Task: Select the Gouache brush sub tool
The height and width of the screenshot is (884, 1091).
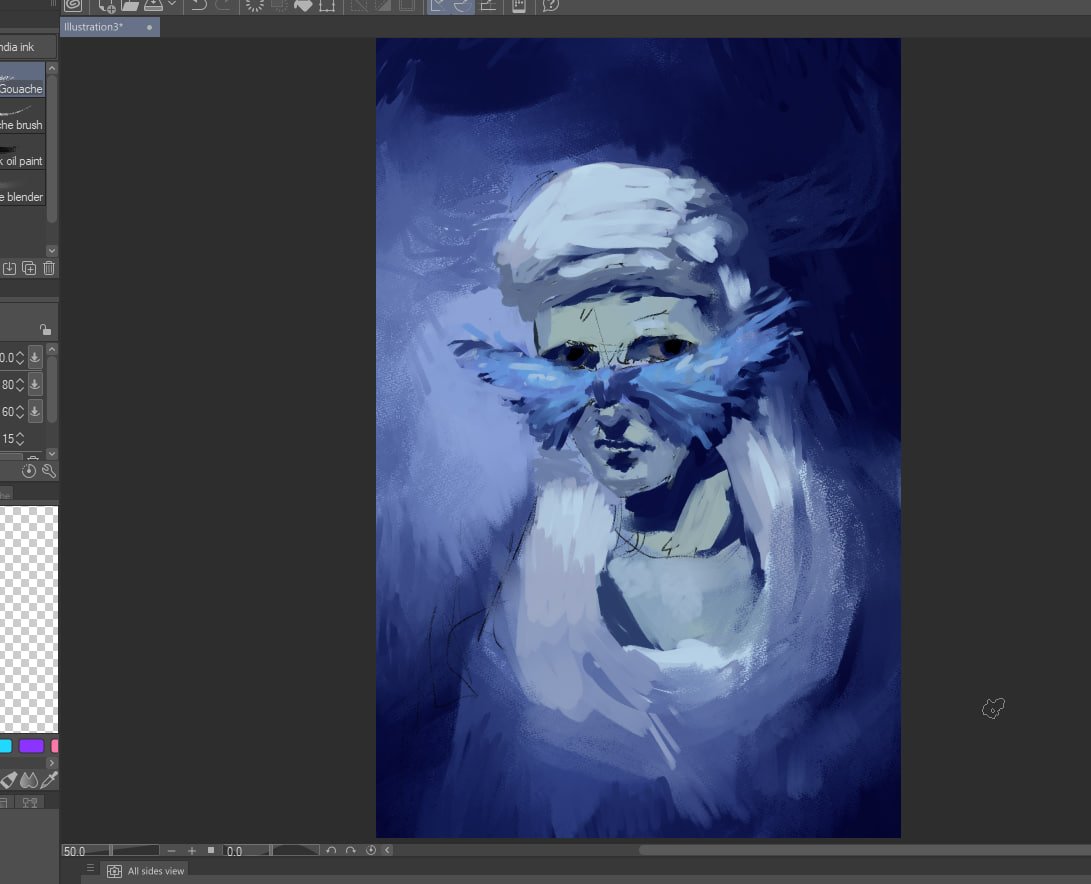Action: point(22,80)
